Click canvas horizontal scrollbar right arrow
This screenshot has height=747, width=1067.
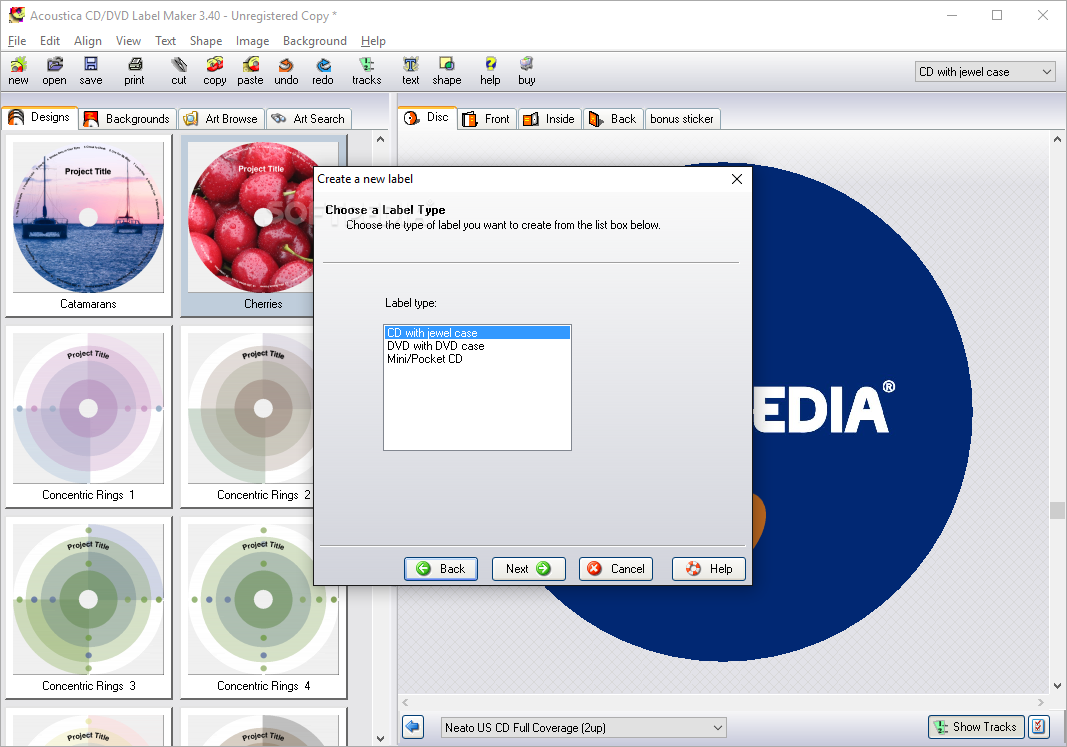(1040, 702)
